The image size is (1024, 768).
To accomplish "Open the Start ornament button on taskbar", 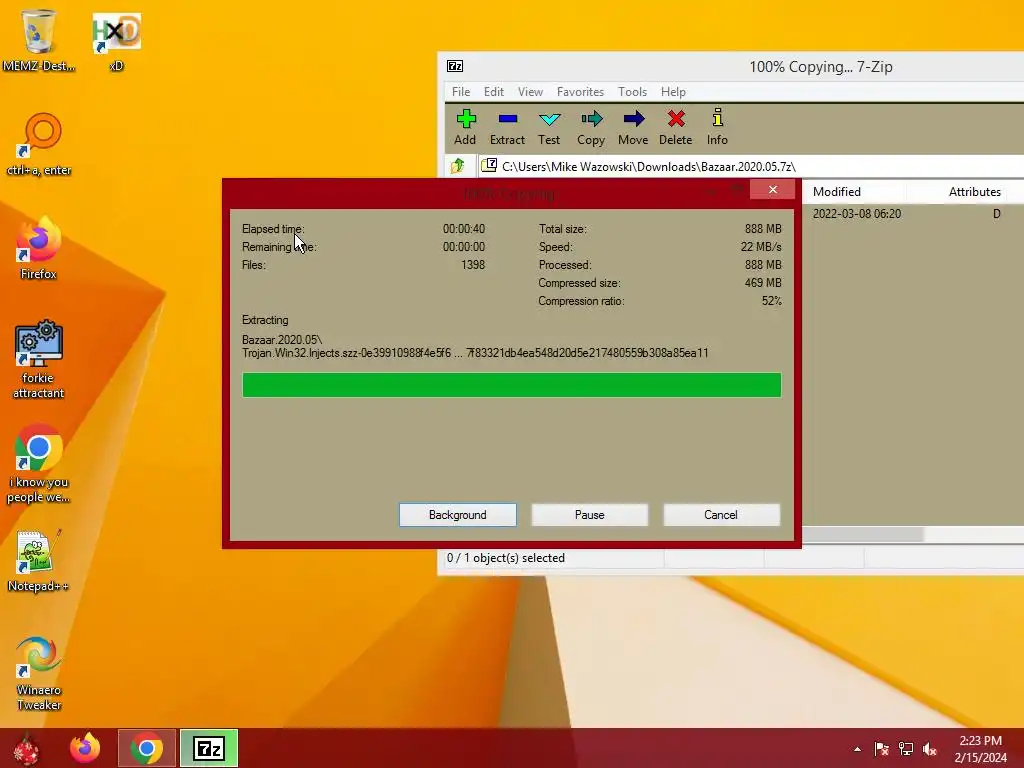I will pyautogui.click(x=26, y=748).
